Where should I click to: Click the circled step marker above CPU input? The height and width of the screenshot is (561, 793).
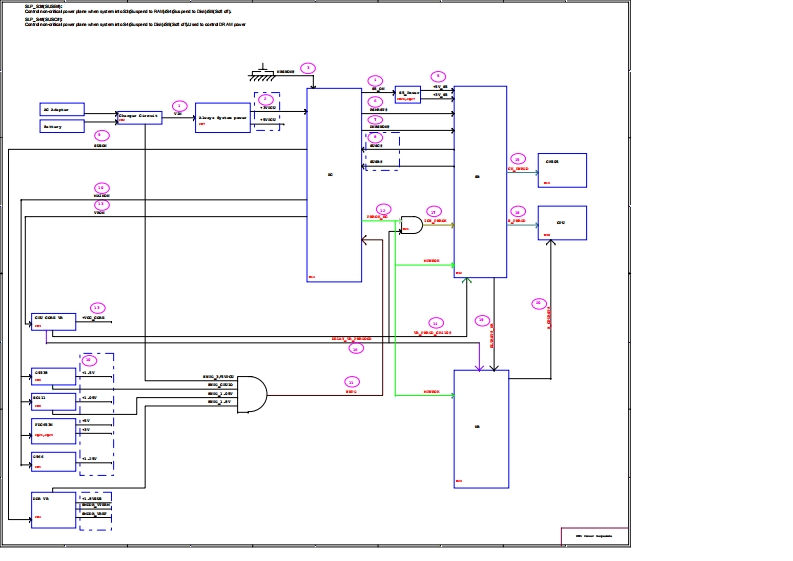517,211
